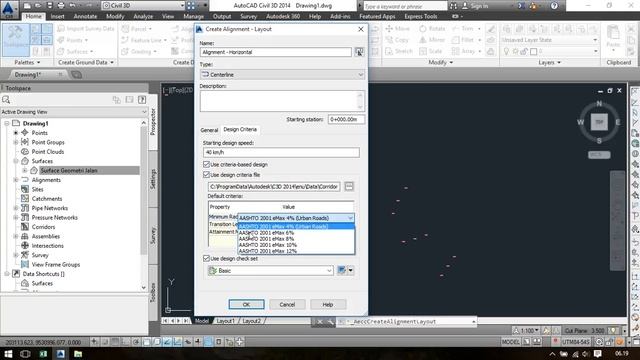Screen dimensions: 640x360
Task: Browse for design criteria file with ellipsis button
Action: tap(349, 187)
